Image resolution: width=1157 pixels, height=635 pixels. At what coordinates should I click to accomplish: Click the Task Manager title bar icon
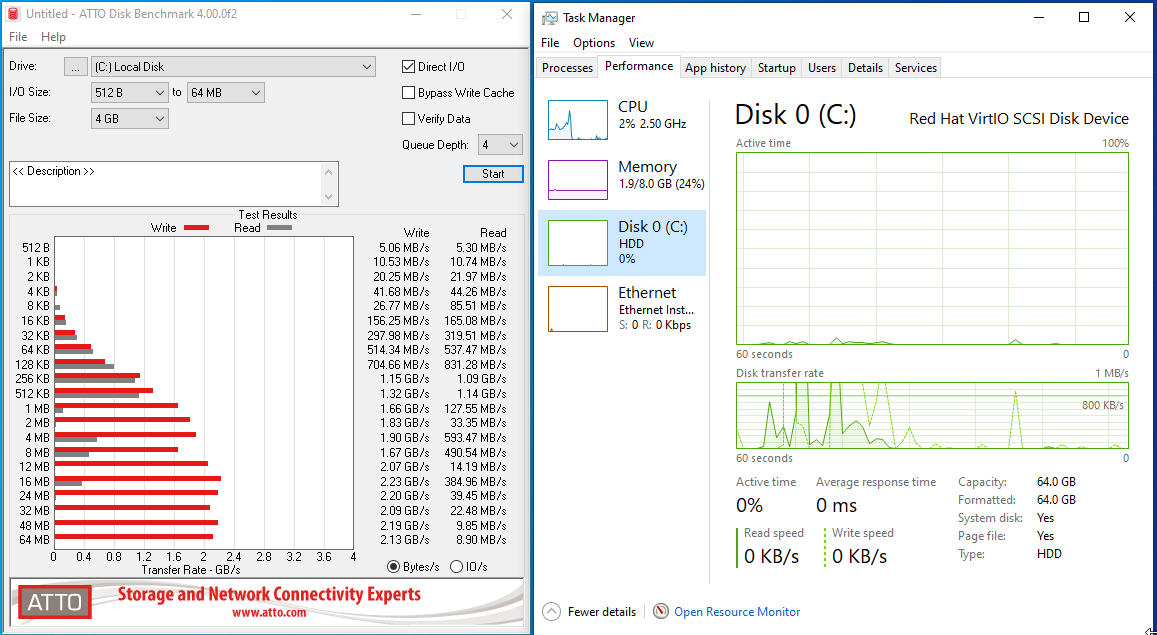(550, 18)
